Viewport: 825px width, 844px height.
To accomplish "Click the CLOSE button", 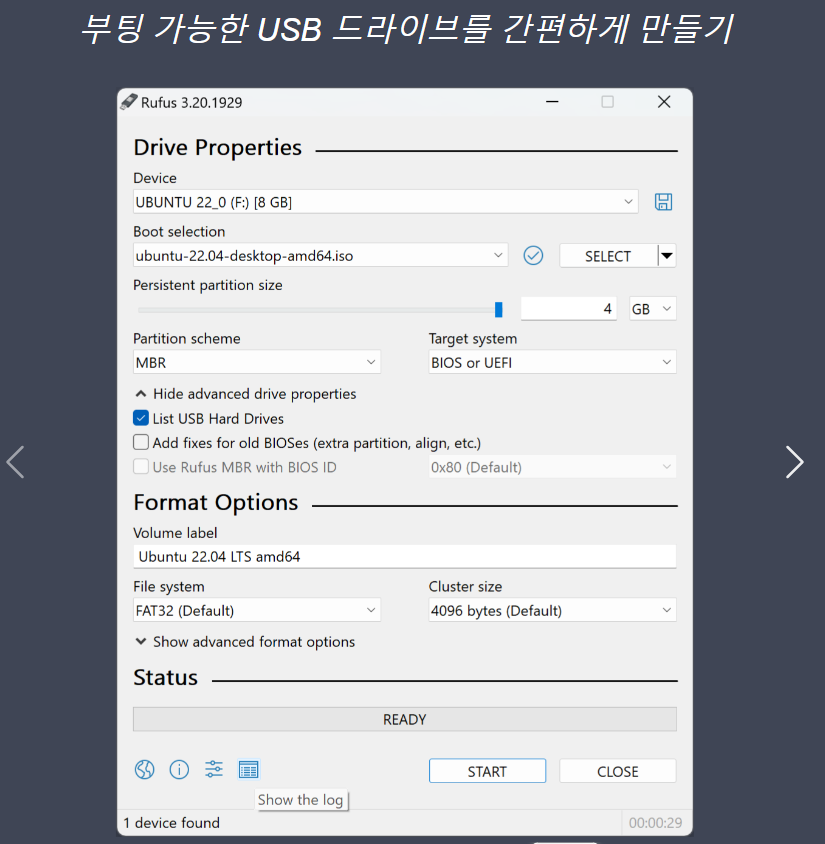I will click(617, 771).
